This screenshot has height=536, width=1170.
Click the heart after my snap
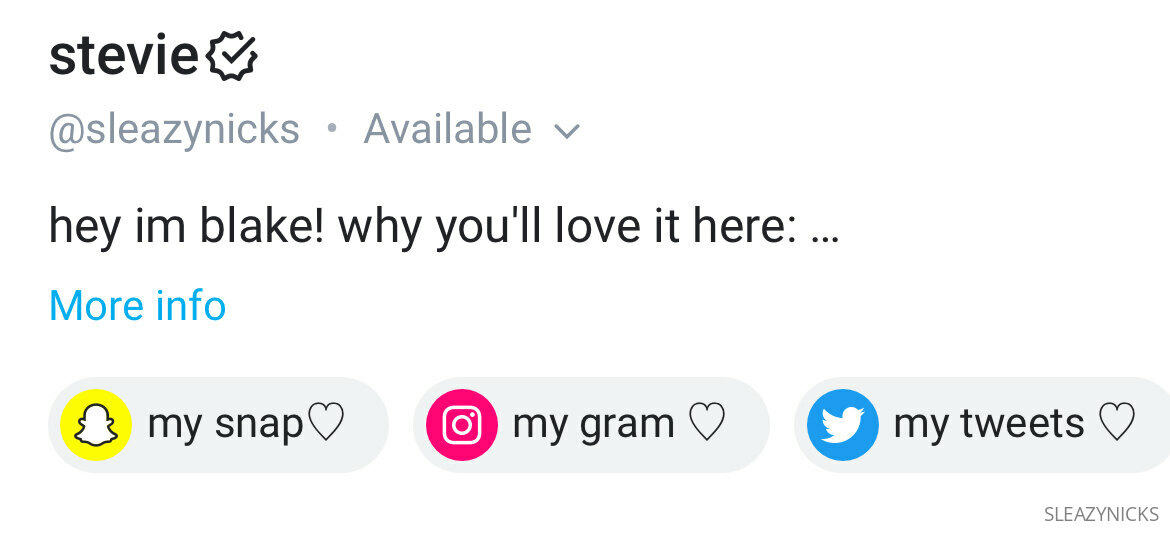pyautogui.click(x=327, y=422)
